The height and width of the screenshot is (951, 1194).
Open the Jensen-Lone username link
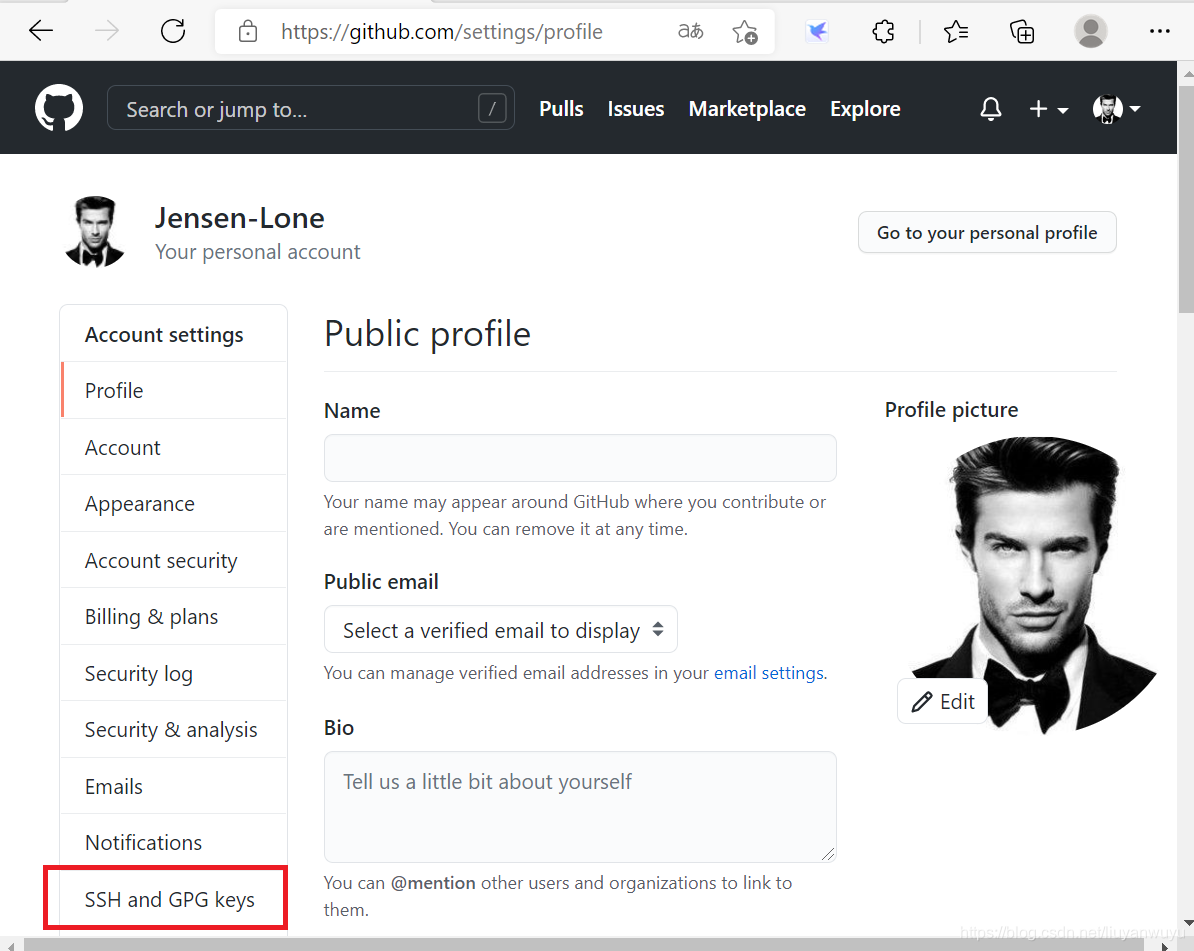tap(240, 219)
